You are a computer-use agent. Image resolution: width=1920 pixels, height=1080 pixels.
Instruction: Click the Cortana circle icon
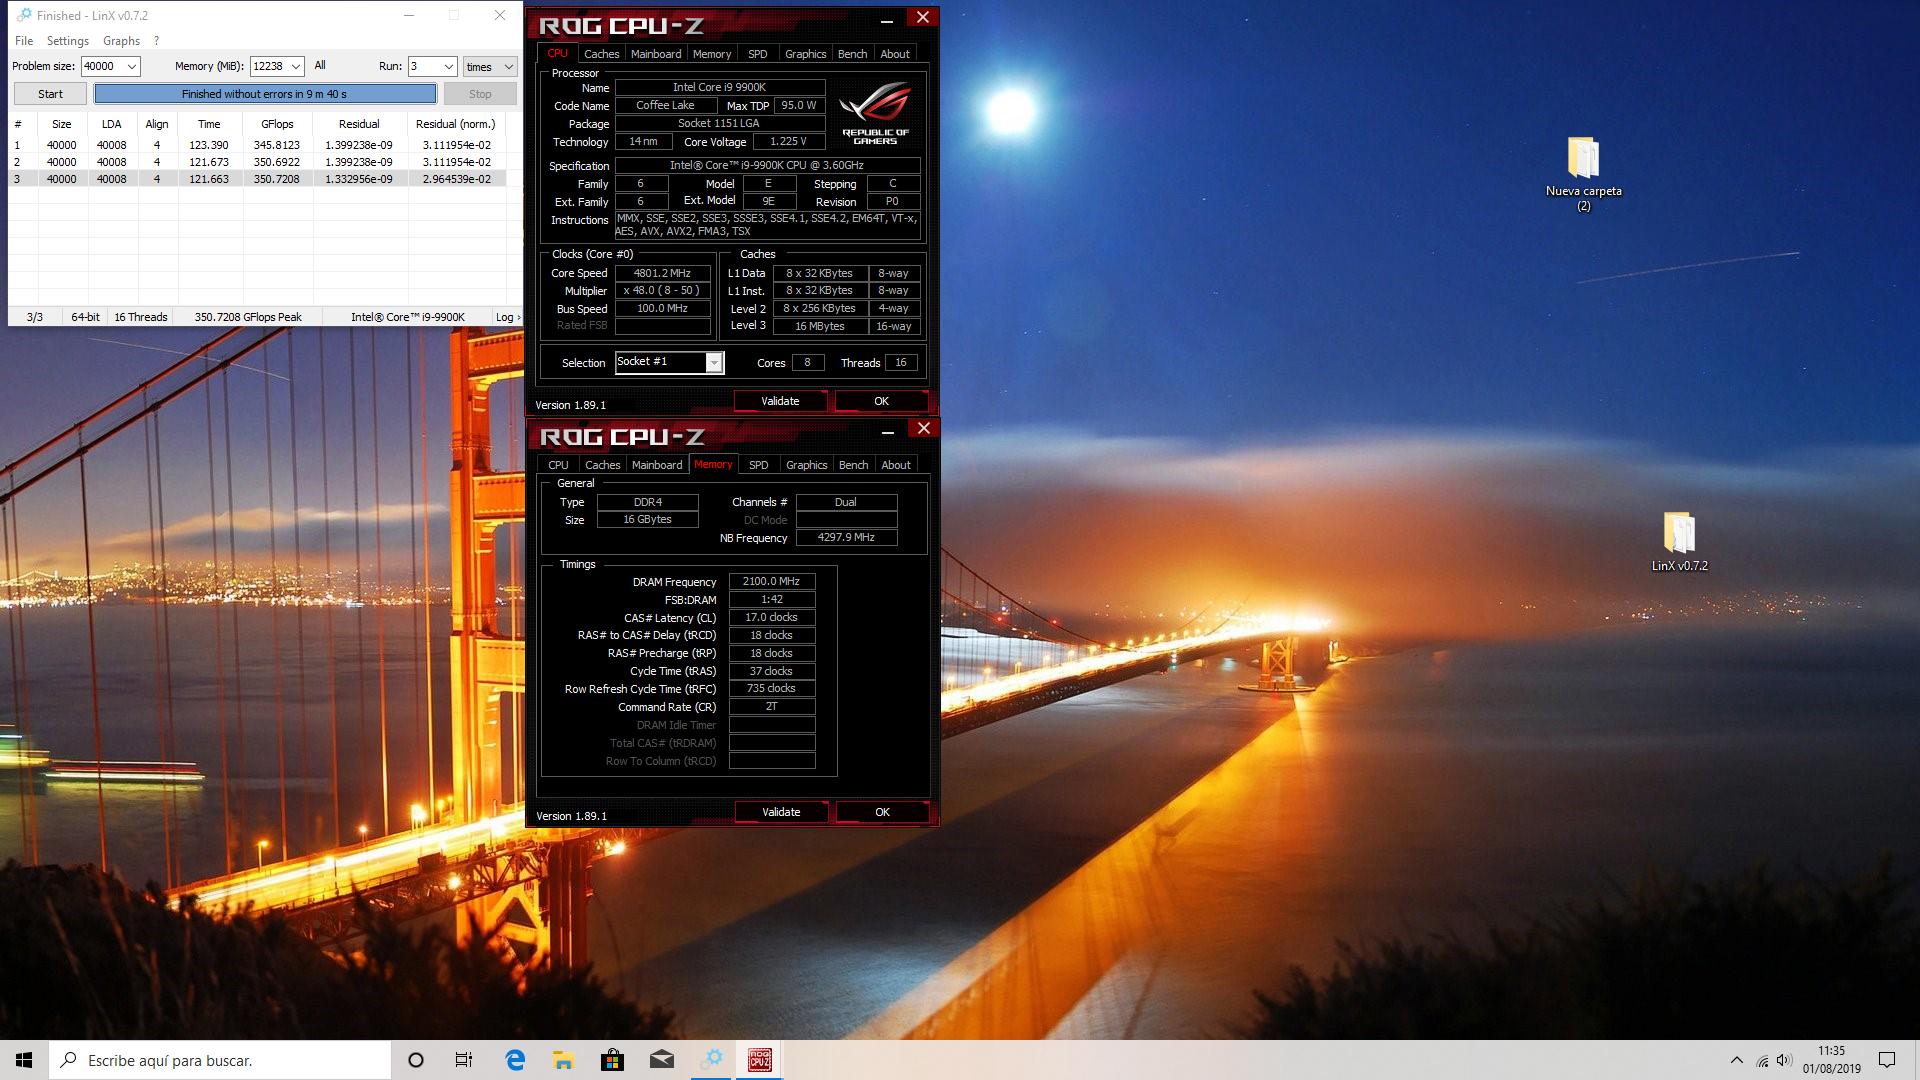416,1060
